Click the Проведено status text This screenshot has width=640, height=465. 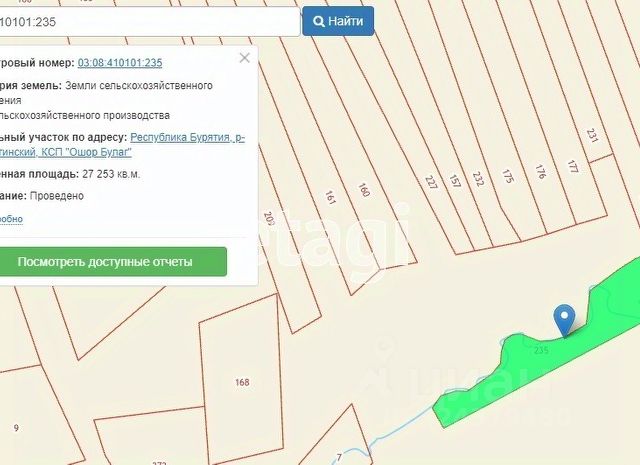click(57, 196)
